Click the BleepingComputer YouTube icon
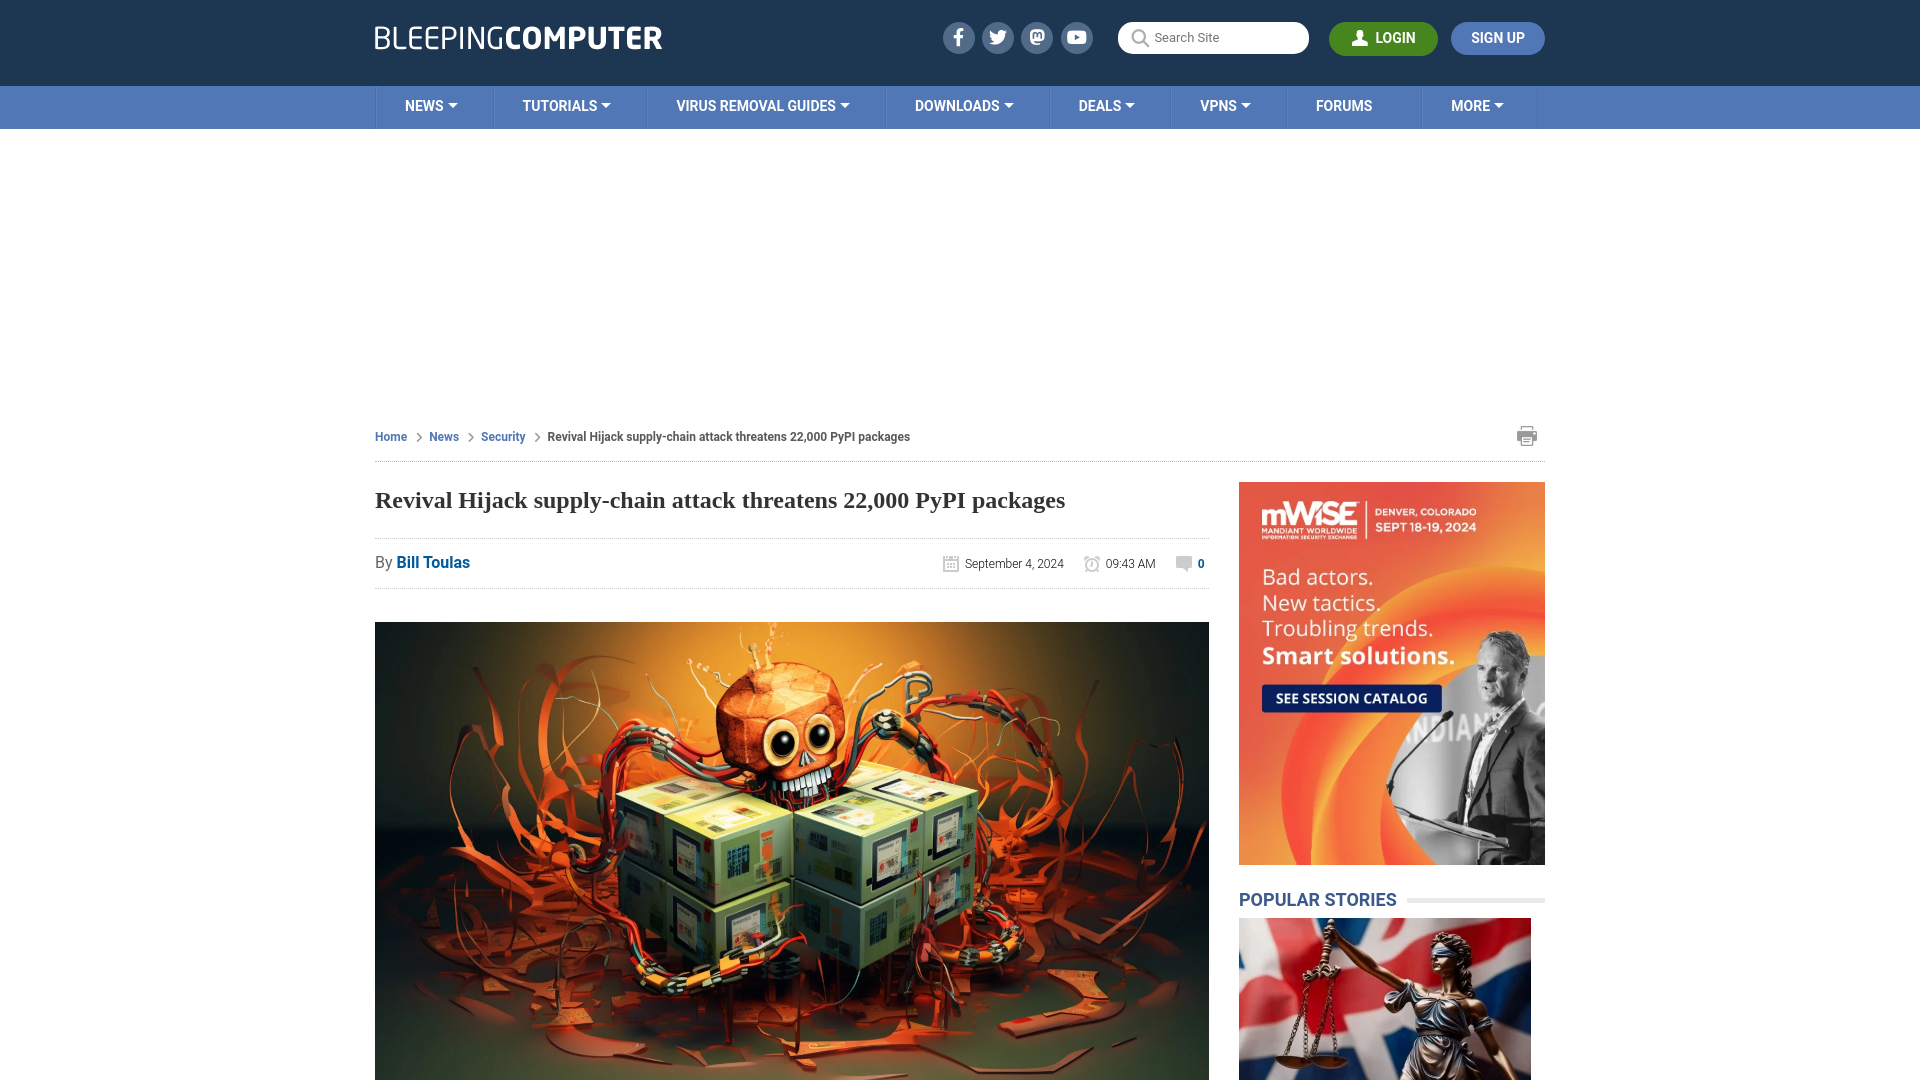Viewport: 1920px width, 1080px height. (x=1076, y=37)
